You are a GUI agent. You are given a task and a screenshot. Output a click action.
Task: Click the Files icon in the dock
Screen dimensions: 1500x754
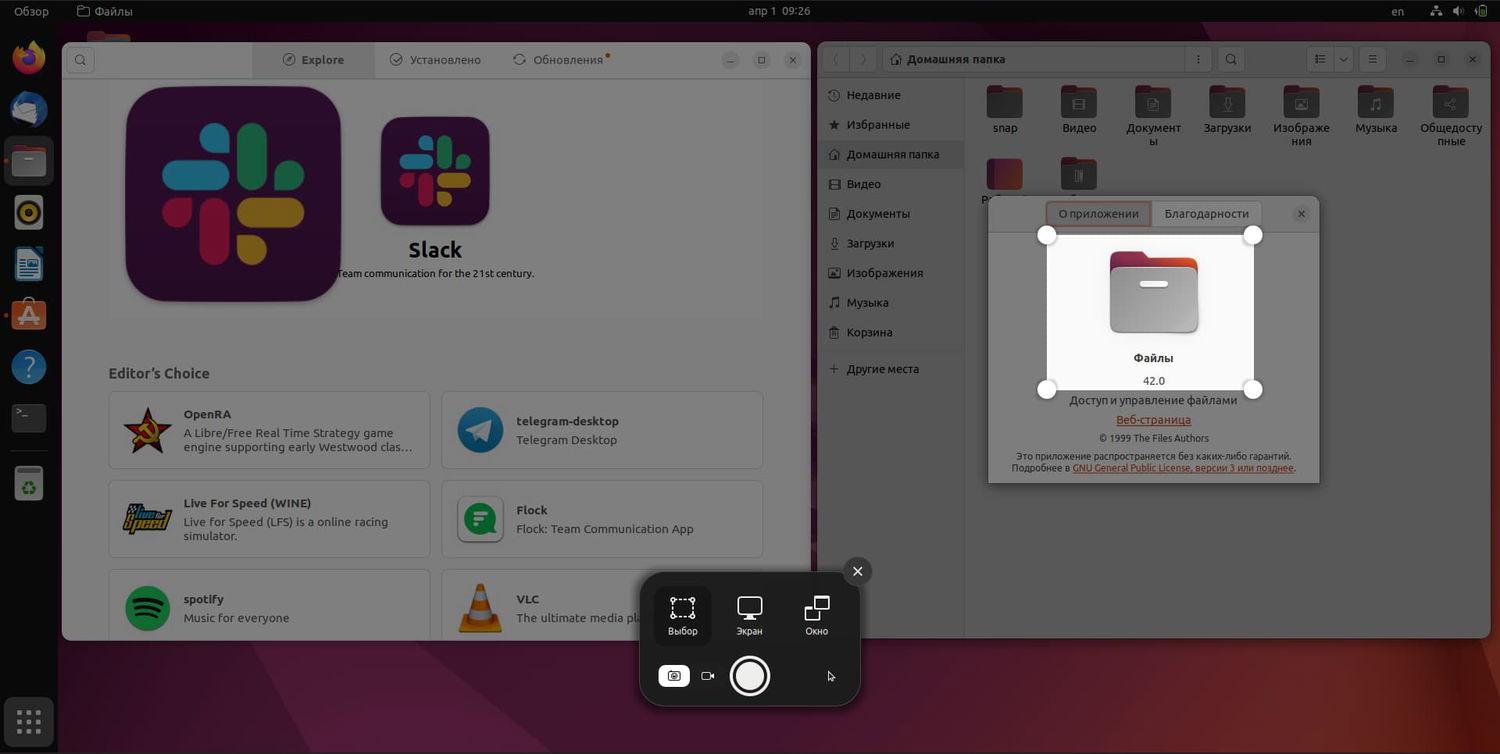pyautogui.click(x=29, y=160)
